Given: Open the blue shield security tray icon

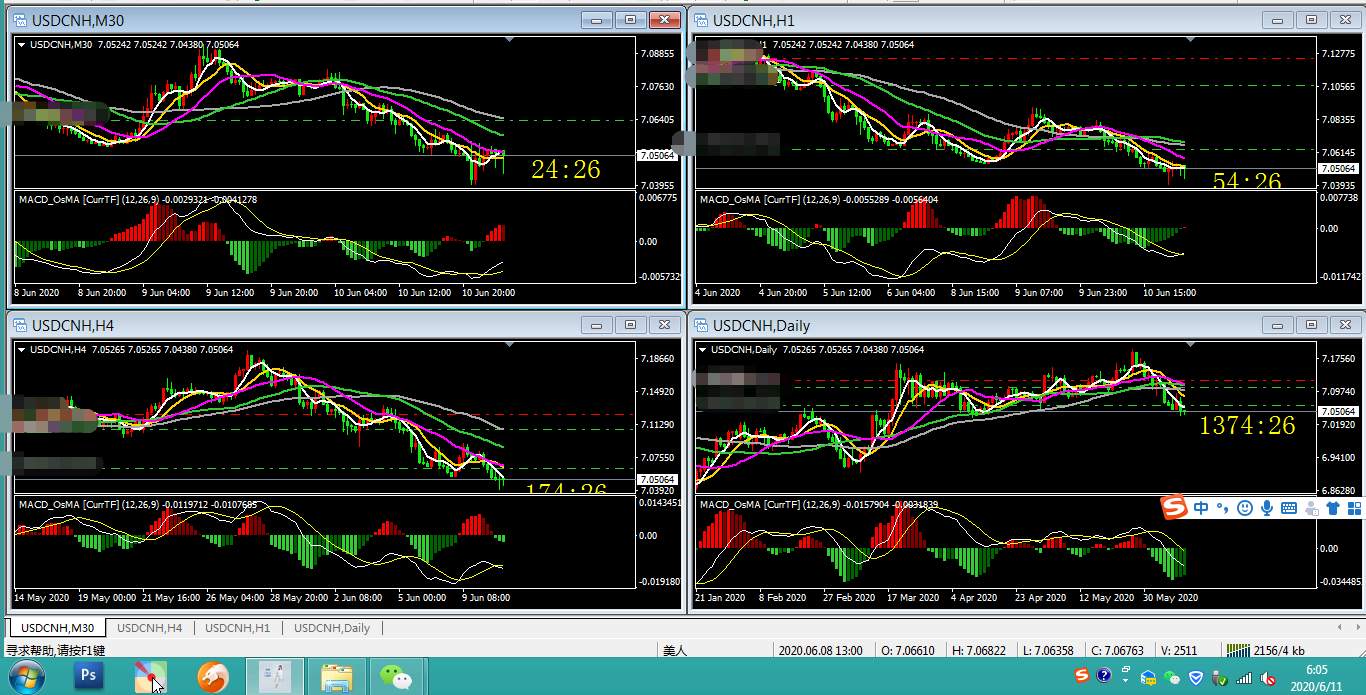Looking at the screenshot, I should coord(1195,678).
